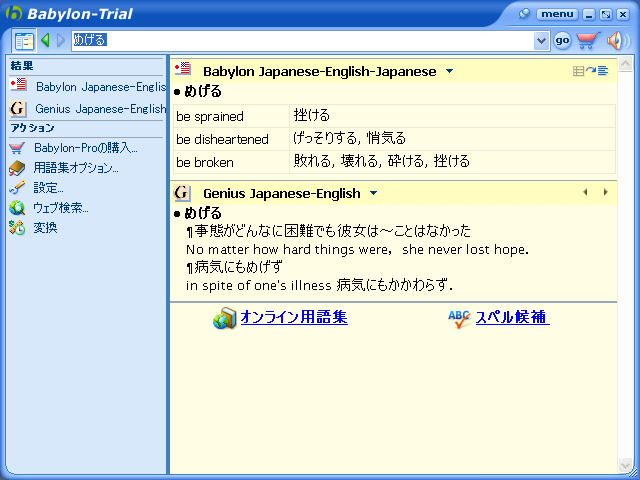Image resolution: width=640 pixels, height=480 pixels.
Task: Open search term history dropdown
Action: point(541,40)
